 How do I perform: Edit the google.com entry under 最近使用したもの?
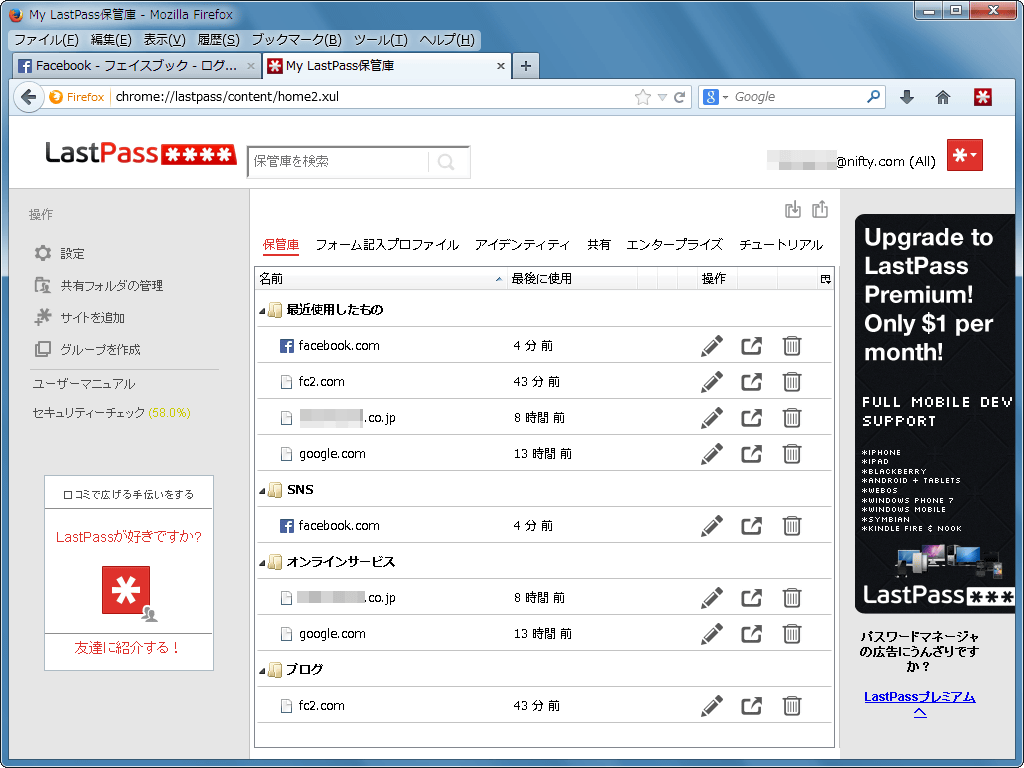(x=712, y=453)
